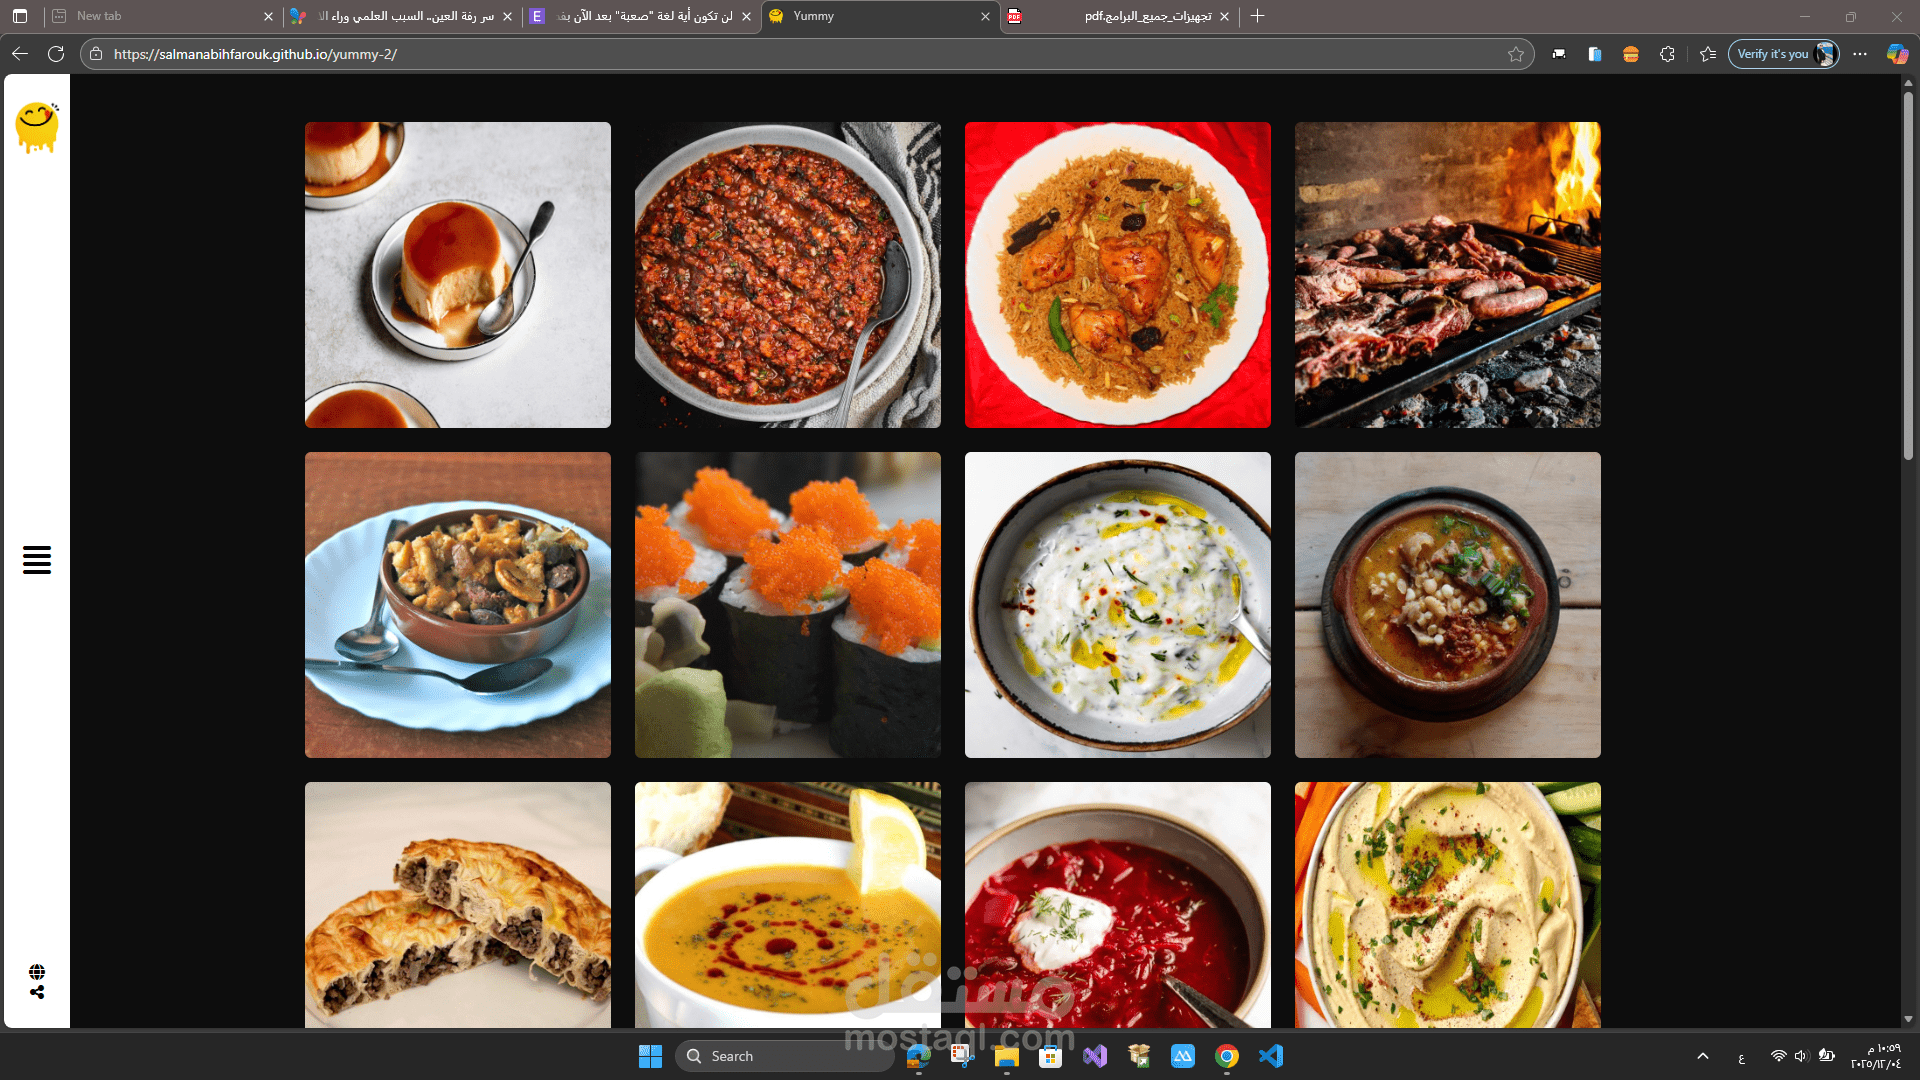Open Microsoft Edge from the taskbar
This screenshot has height=1080, width=1920.
918,1056
